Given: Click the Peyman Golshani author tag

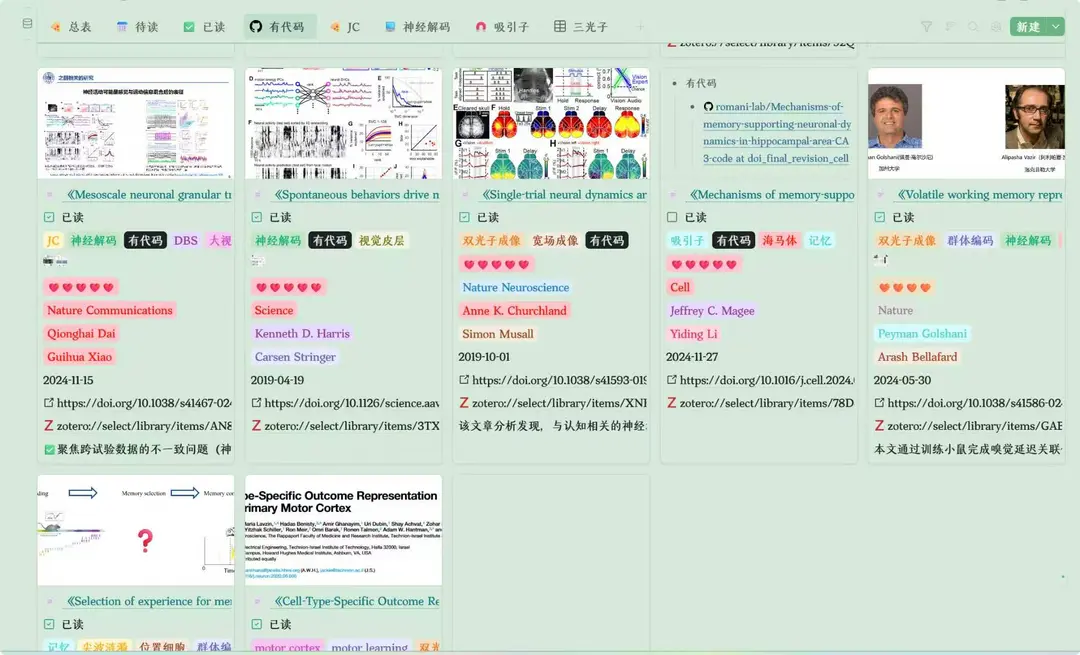Looking at the screenshot, I should (922, 333).
